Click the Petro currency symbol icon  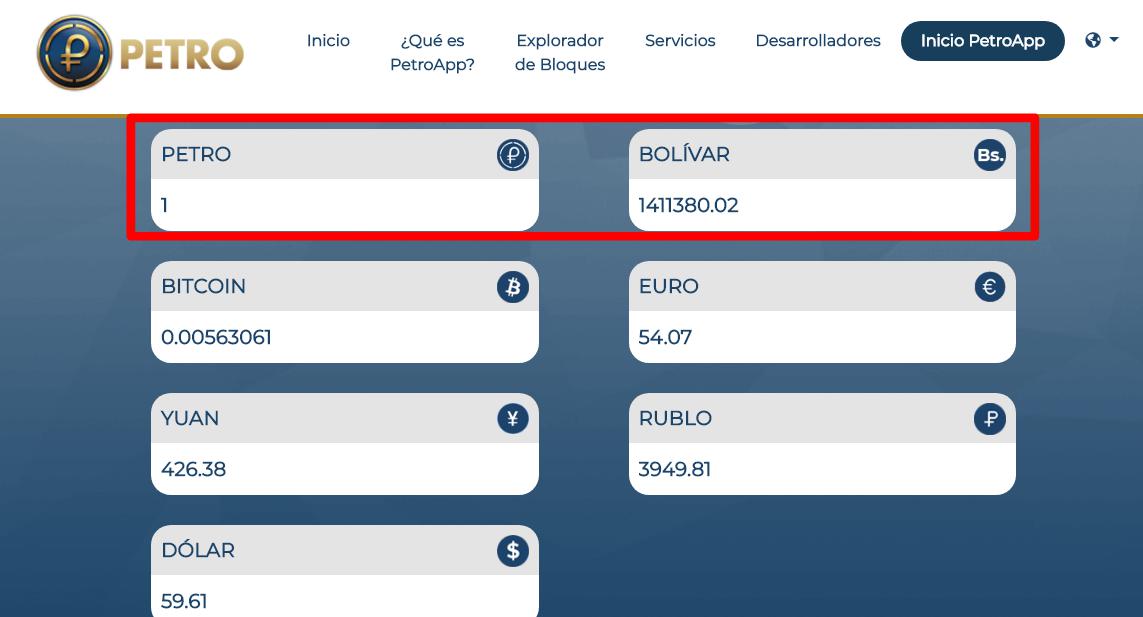(x=512, y=155)
